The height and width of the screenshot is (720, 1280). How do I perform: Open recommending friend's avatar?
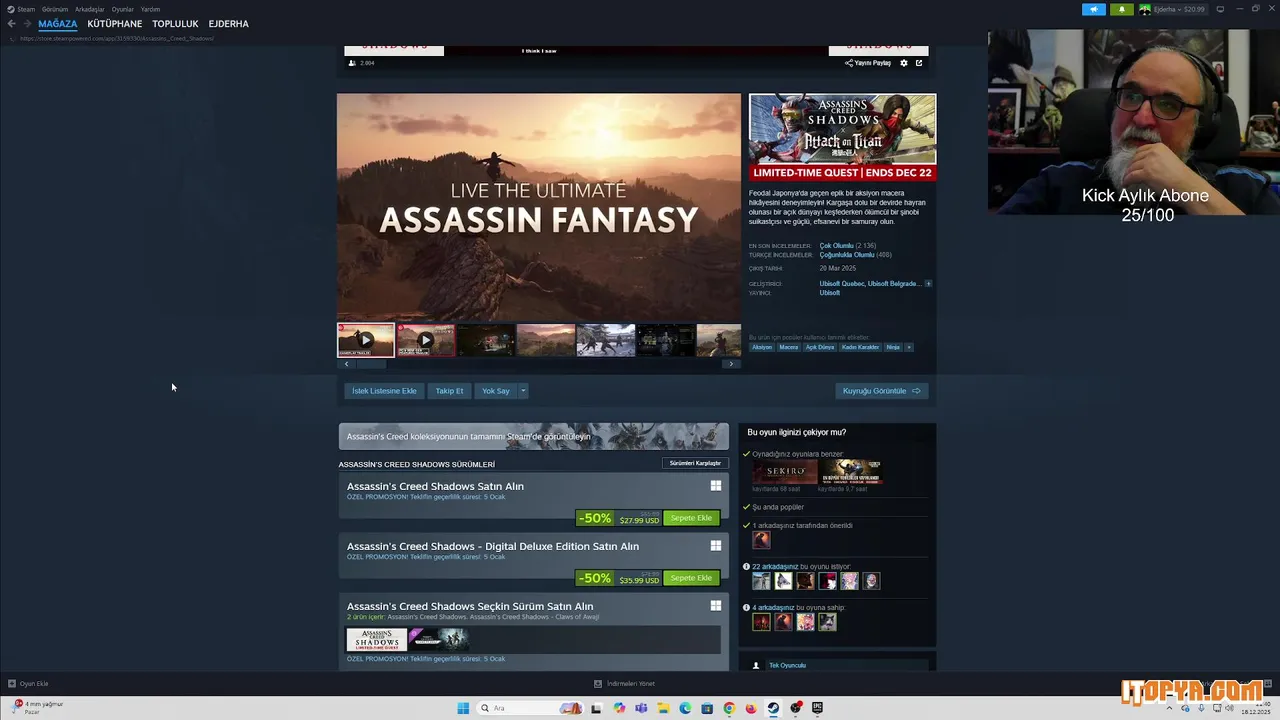coord(761,540)
